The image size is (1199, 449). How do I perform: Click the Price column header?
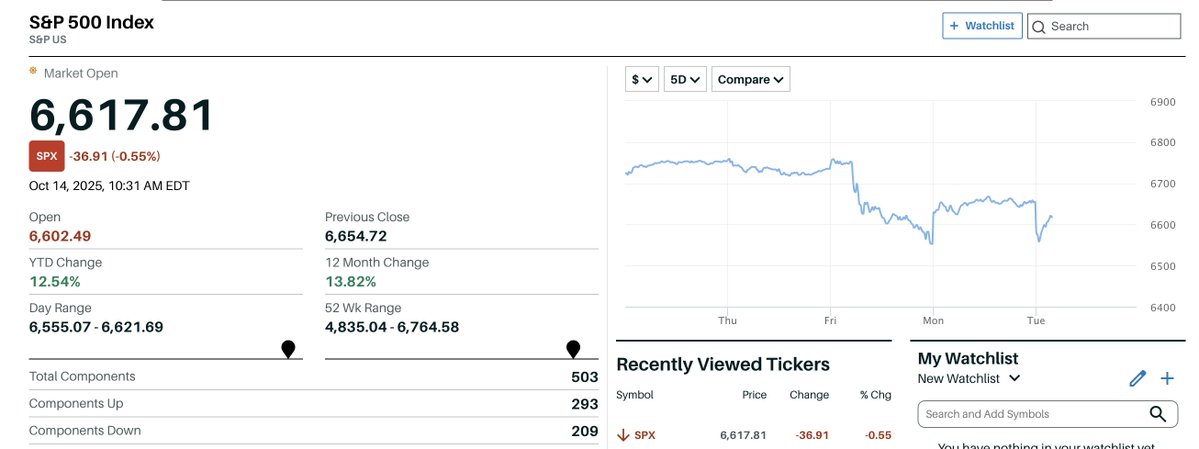point(754,395)
